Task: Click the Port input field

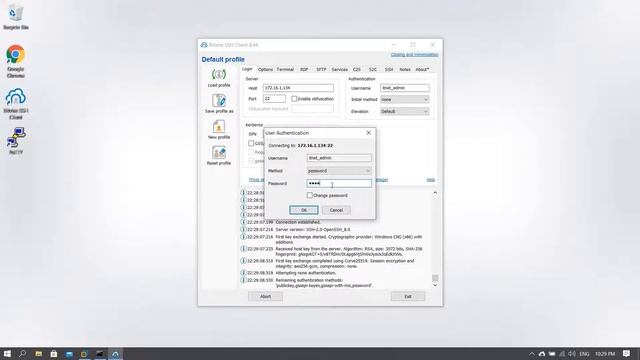Action: (x=274, y=99)
